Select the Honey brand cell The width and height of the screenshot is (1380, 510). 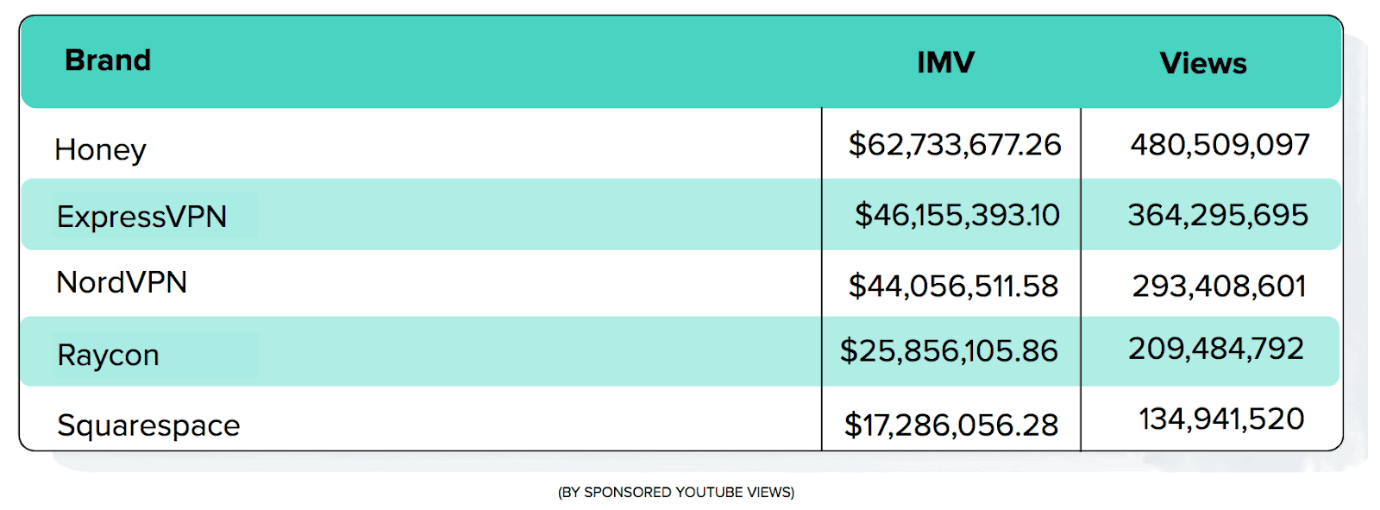point(100,150)
